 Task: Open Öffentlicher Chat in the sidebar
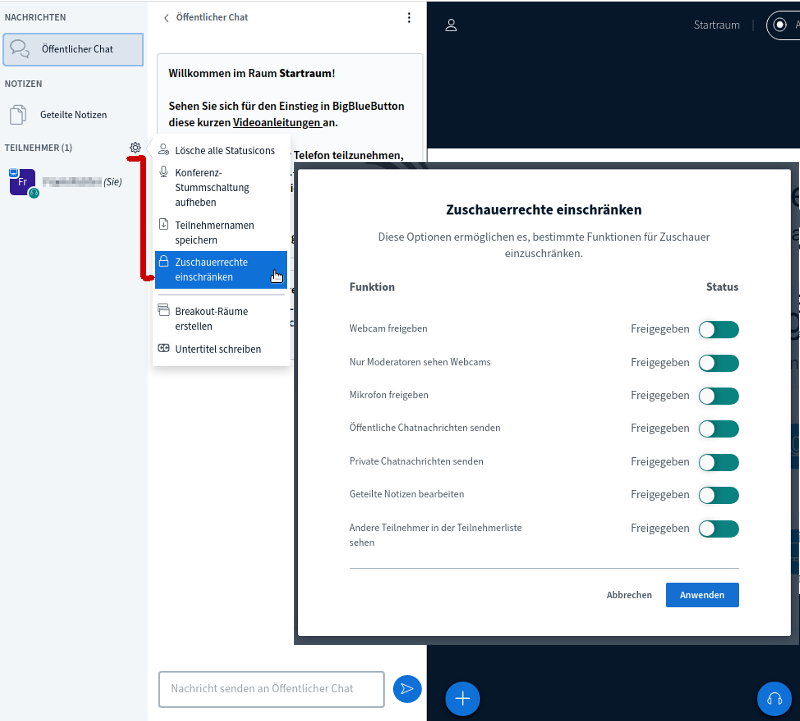point(73,49)
